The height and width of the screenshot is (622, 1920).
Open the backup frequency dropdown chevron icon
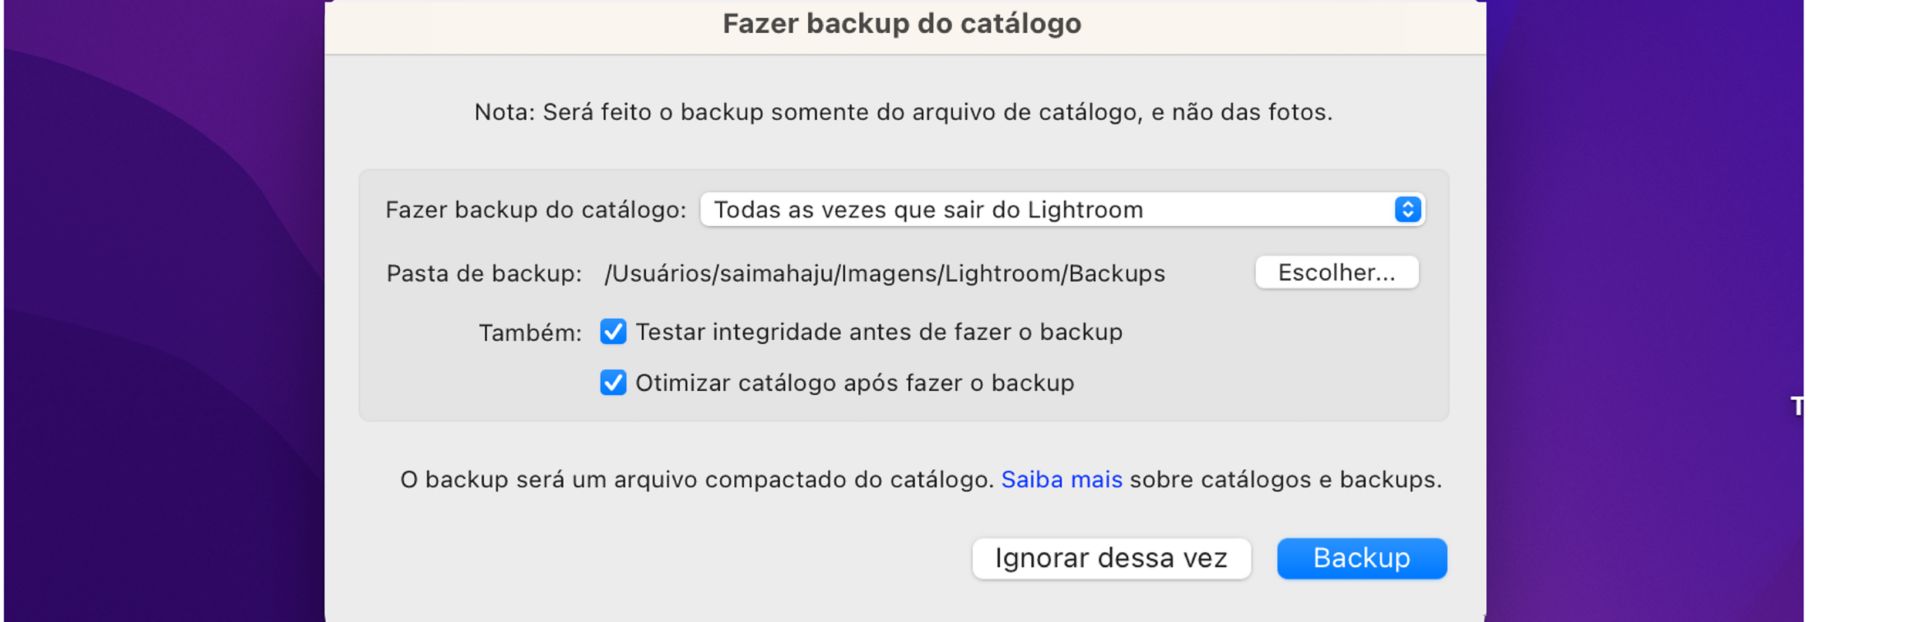tap(1406, 210)
